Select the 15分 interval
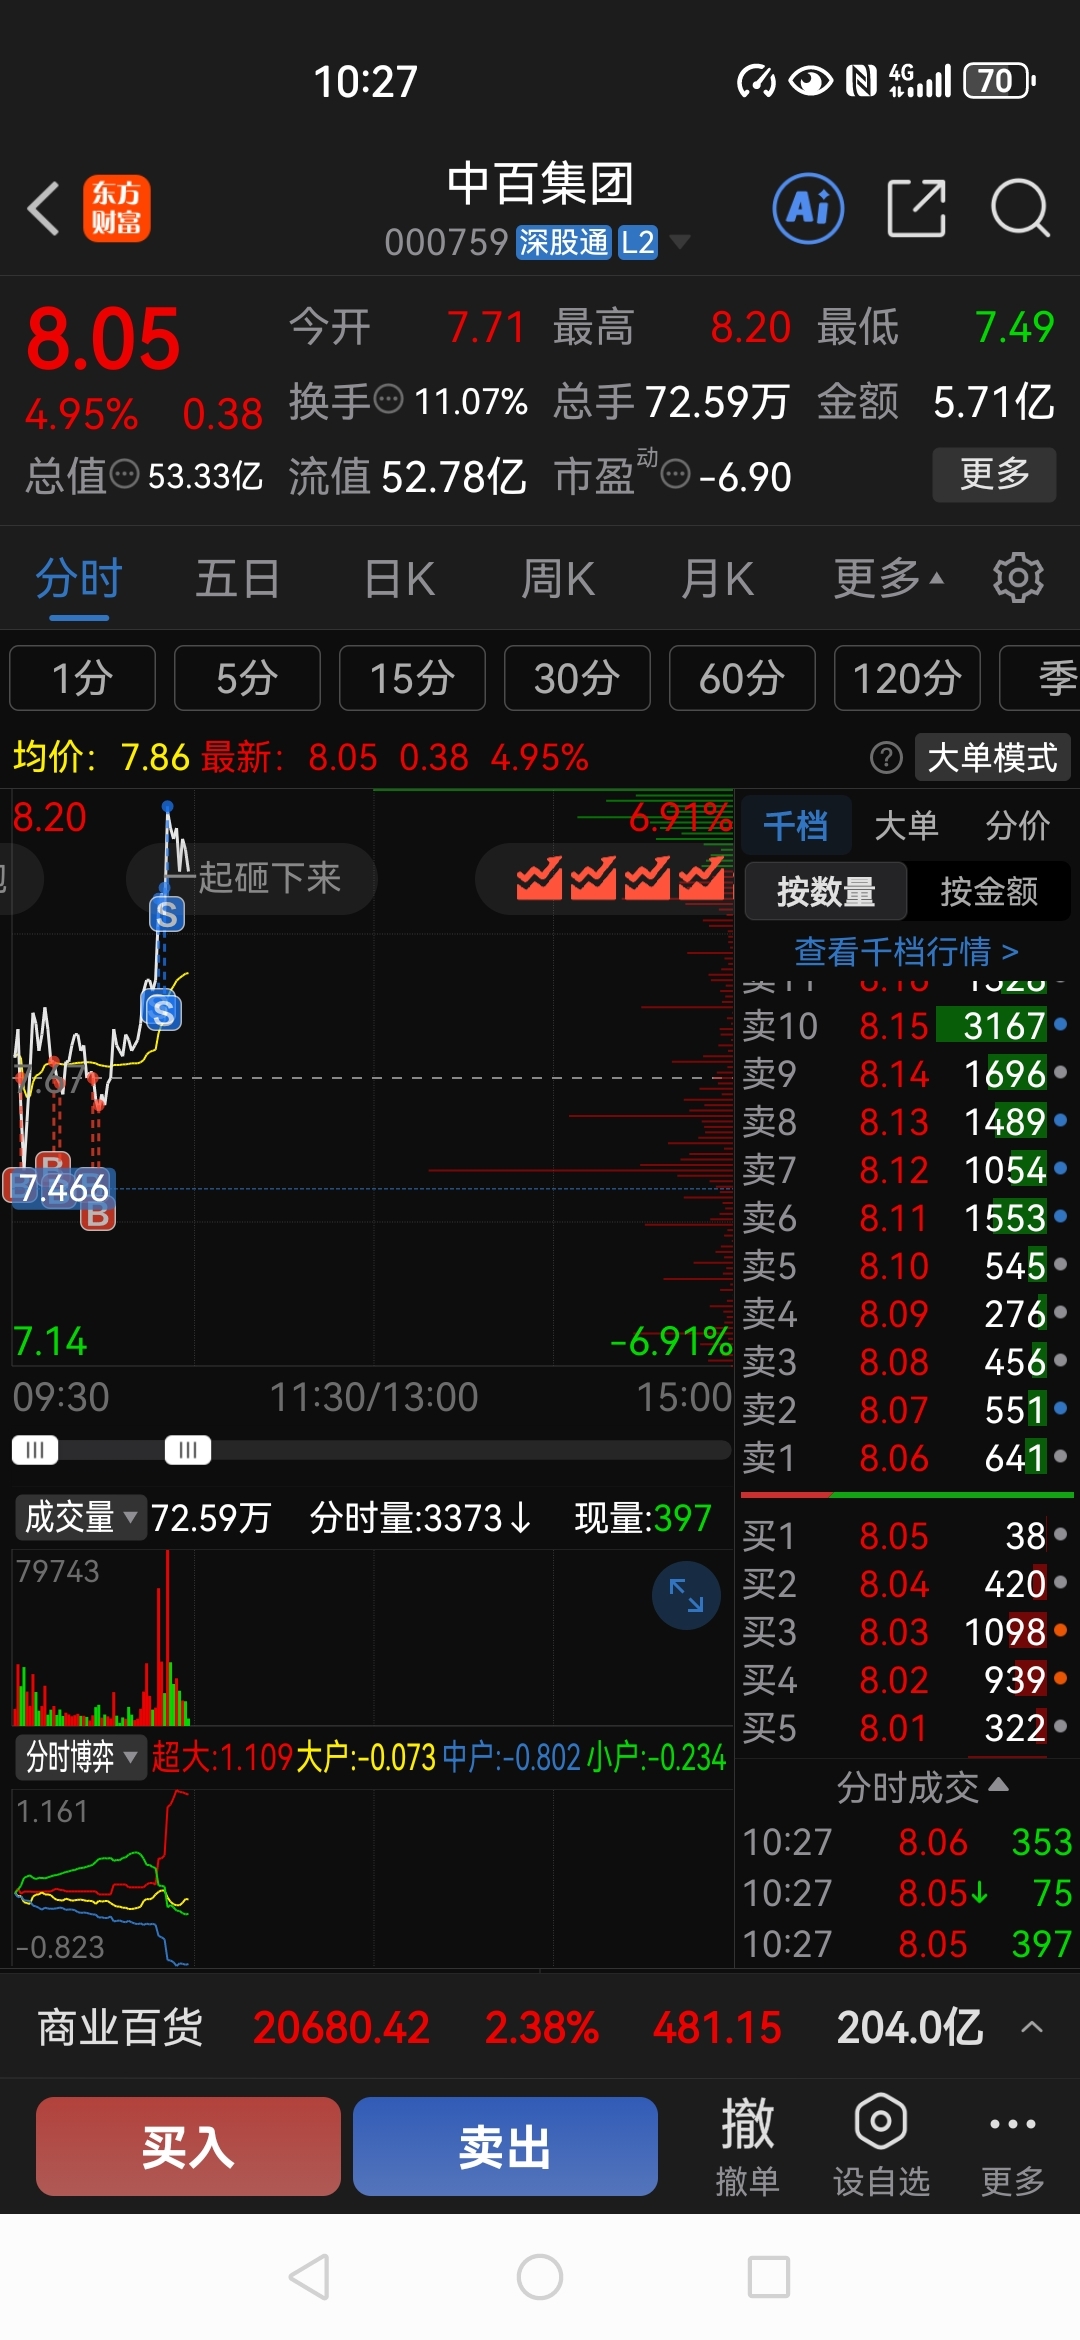The image size is (1080, 2340). [x=412, y=678]
